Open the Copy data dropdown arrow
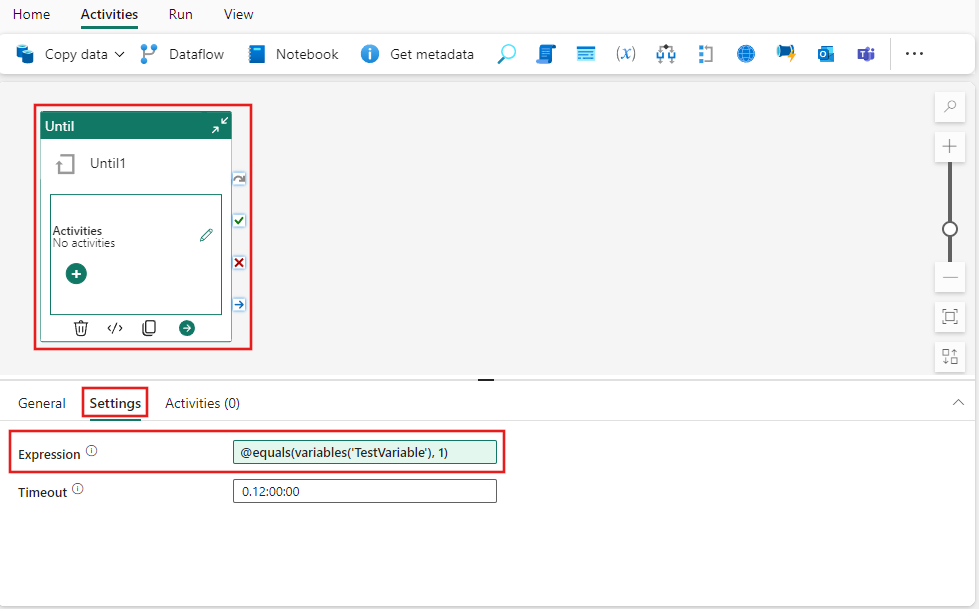 click(120, 54)
